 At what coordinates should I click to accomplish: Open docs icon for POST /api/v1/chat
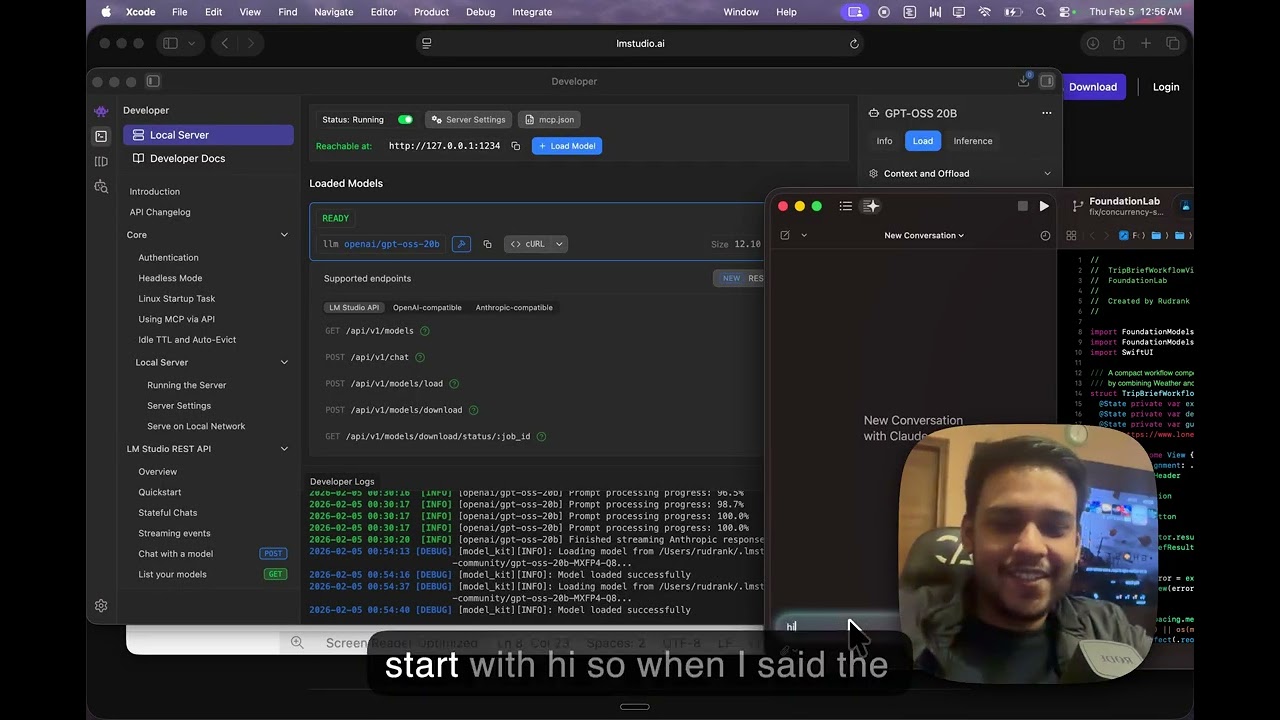pos(419,357)
